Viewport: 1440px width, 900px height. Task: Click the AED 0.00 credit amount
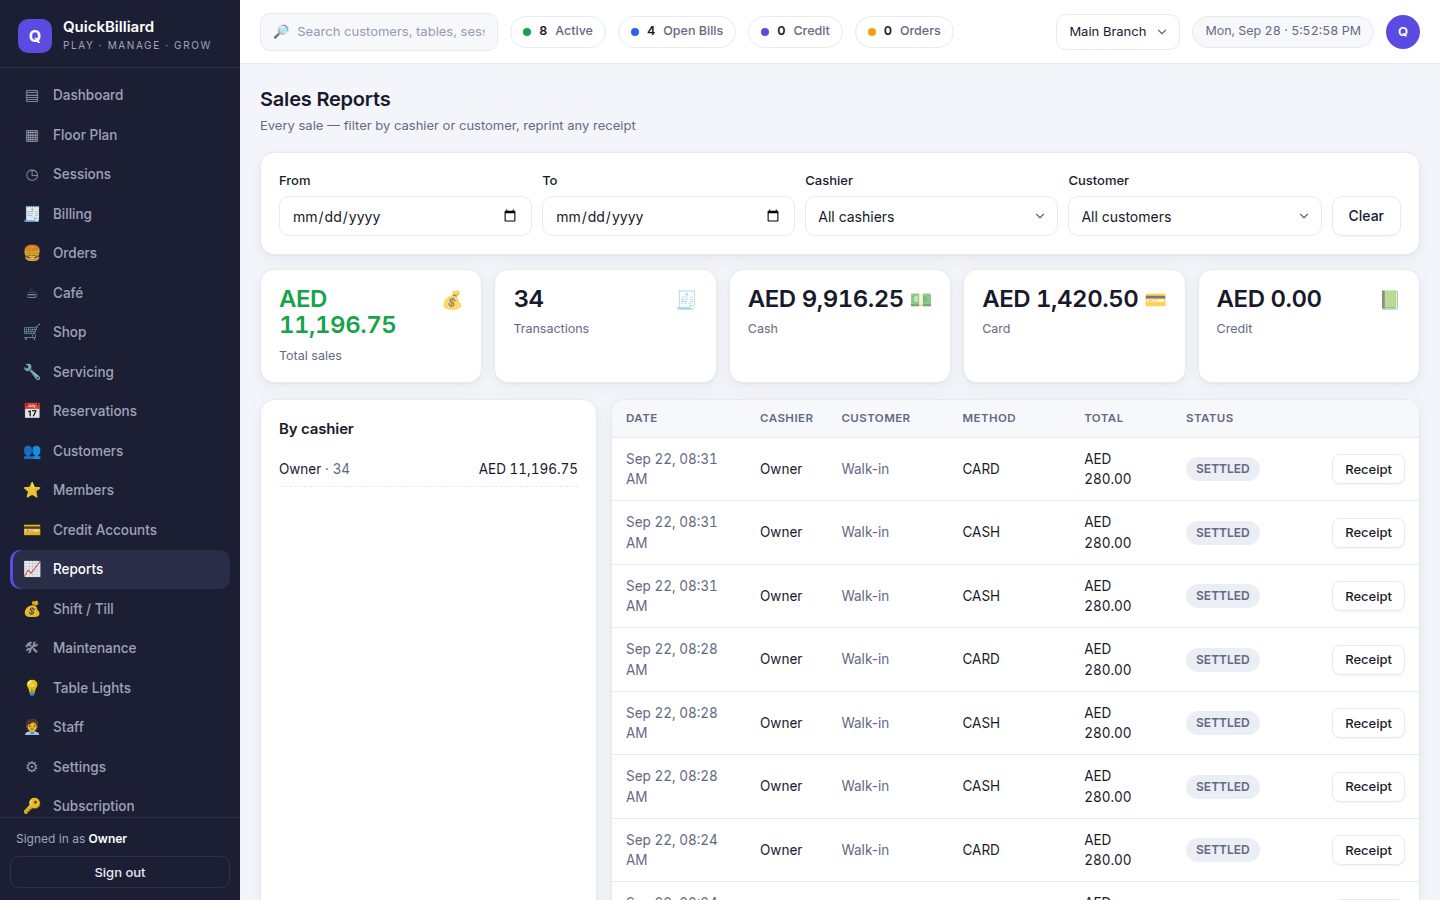[x=1269, y=299]
